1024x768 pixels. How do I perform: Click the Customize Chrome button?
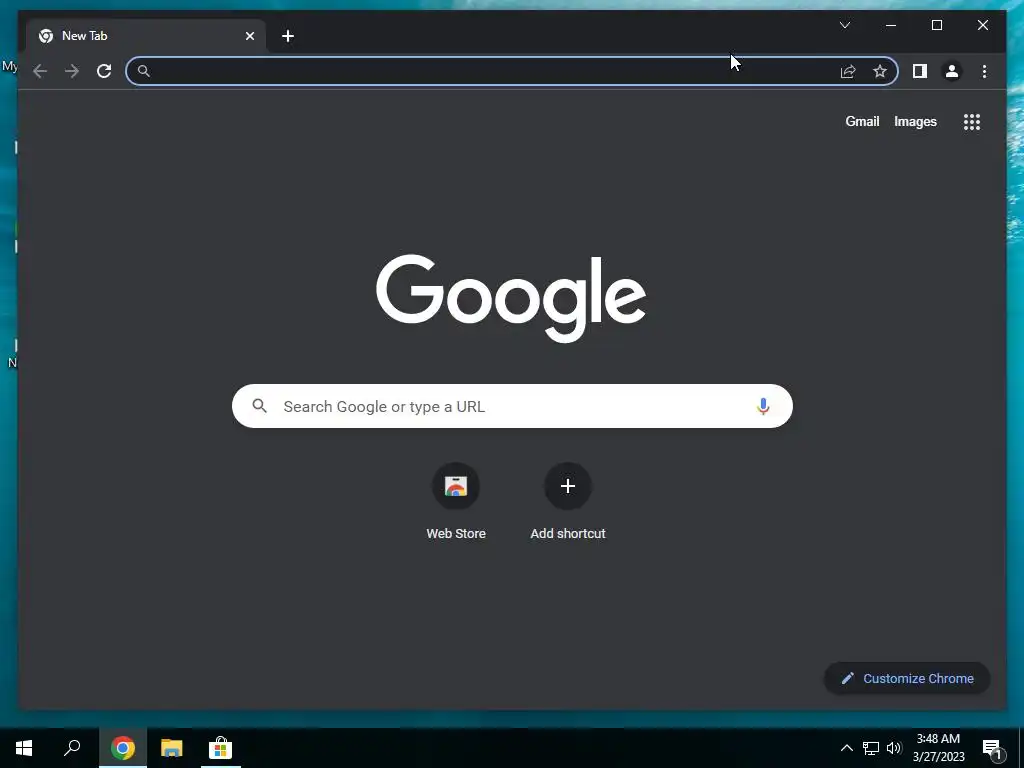(907, 679)
